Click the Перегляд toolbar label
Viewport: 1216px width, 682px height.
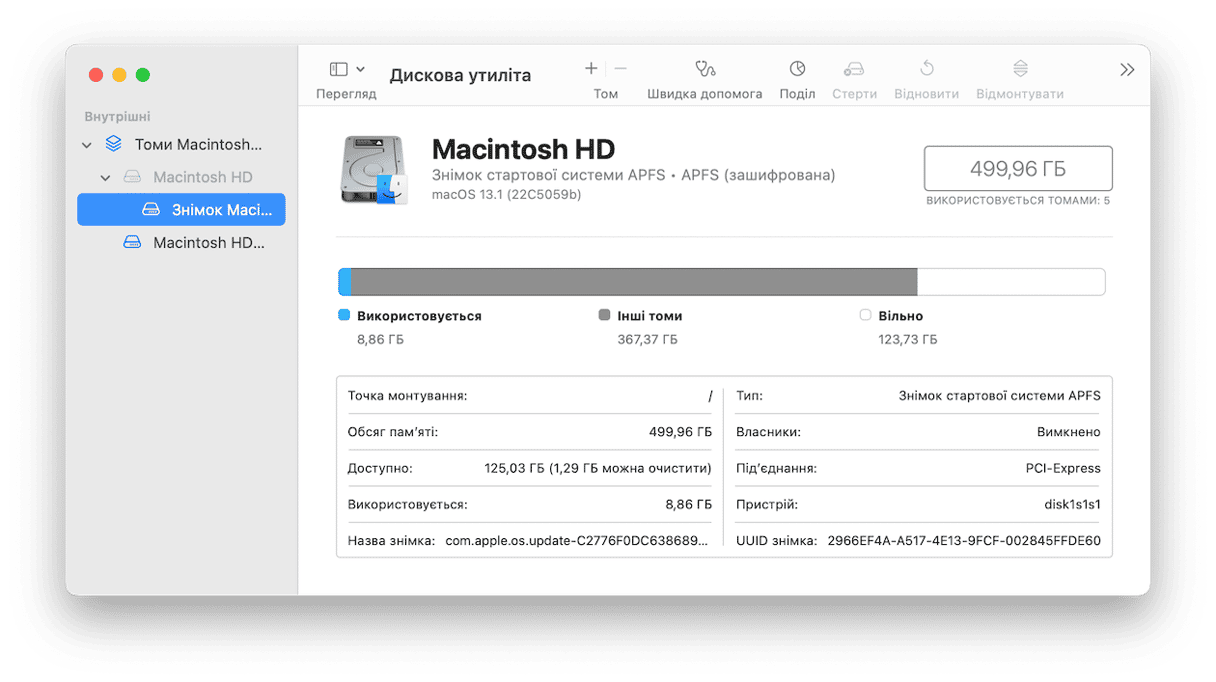pyautogui.click(x=346, y=94)
